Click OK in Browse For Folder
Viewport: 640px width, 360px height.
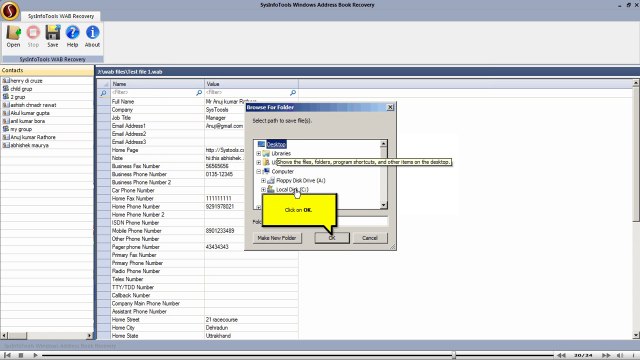(x=332, y=238)
